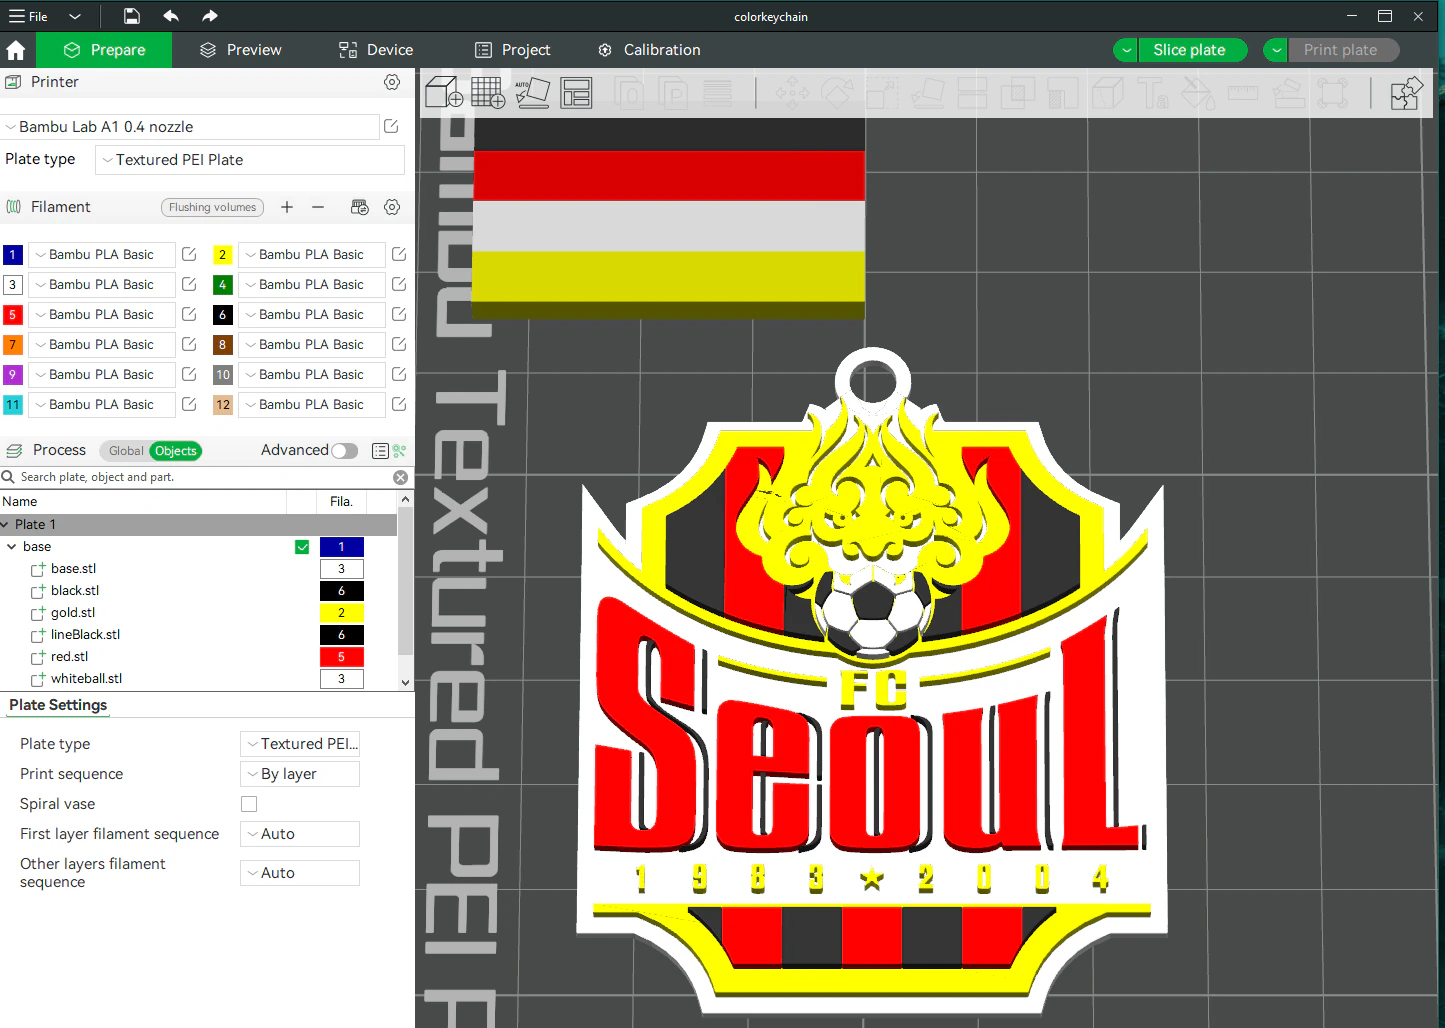
Task: Edit filament 1 preset icon
Action: [x=189, y=255]
